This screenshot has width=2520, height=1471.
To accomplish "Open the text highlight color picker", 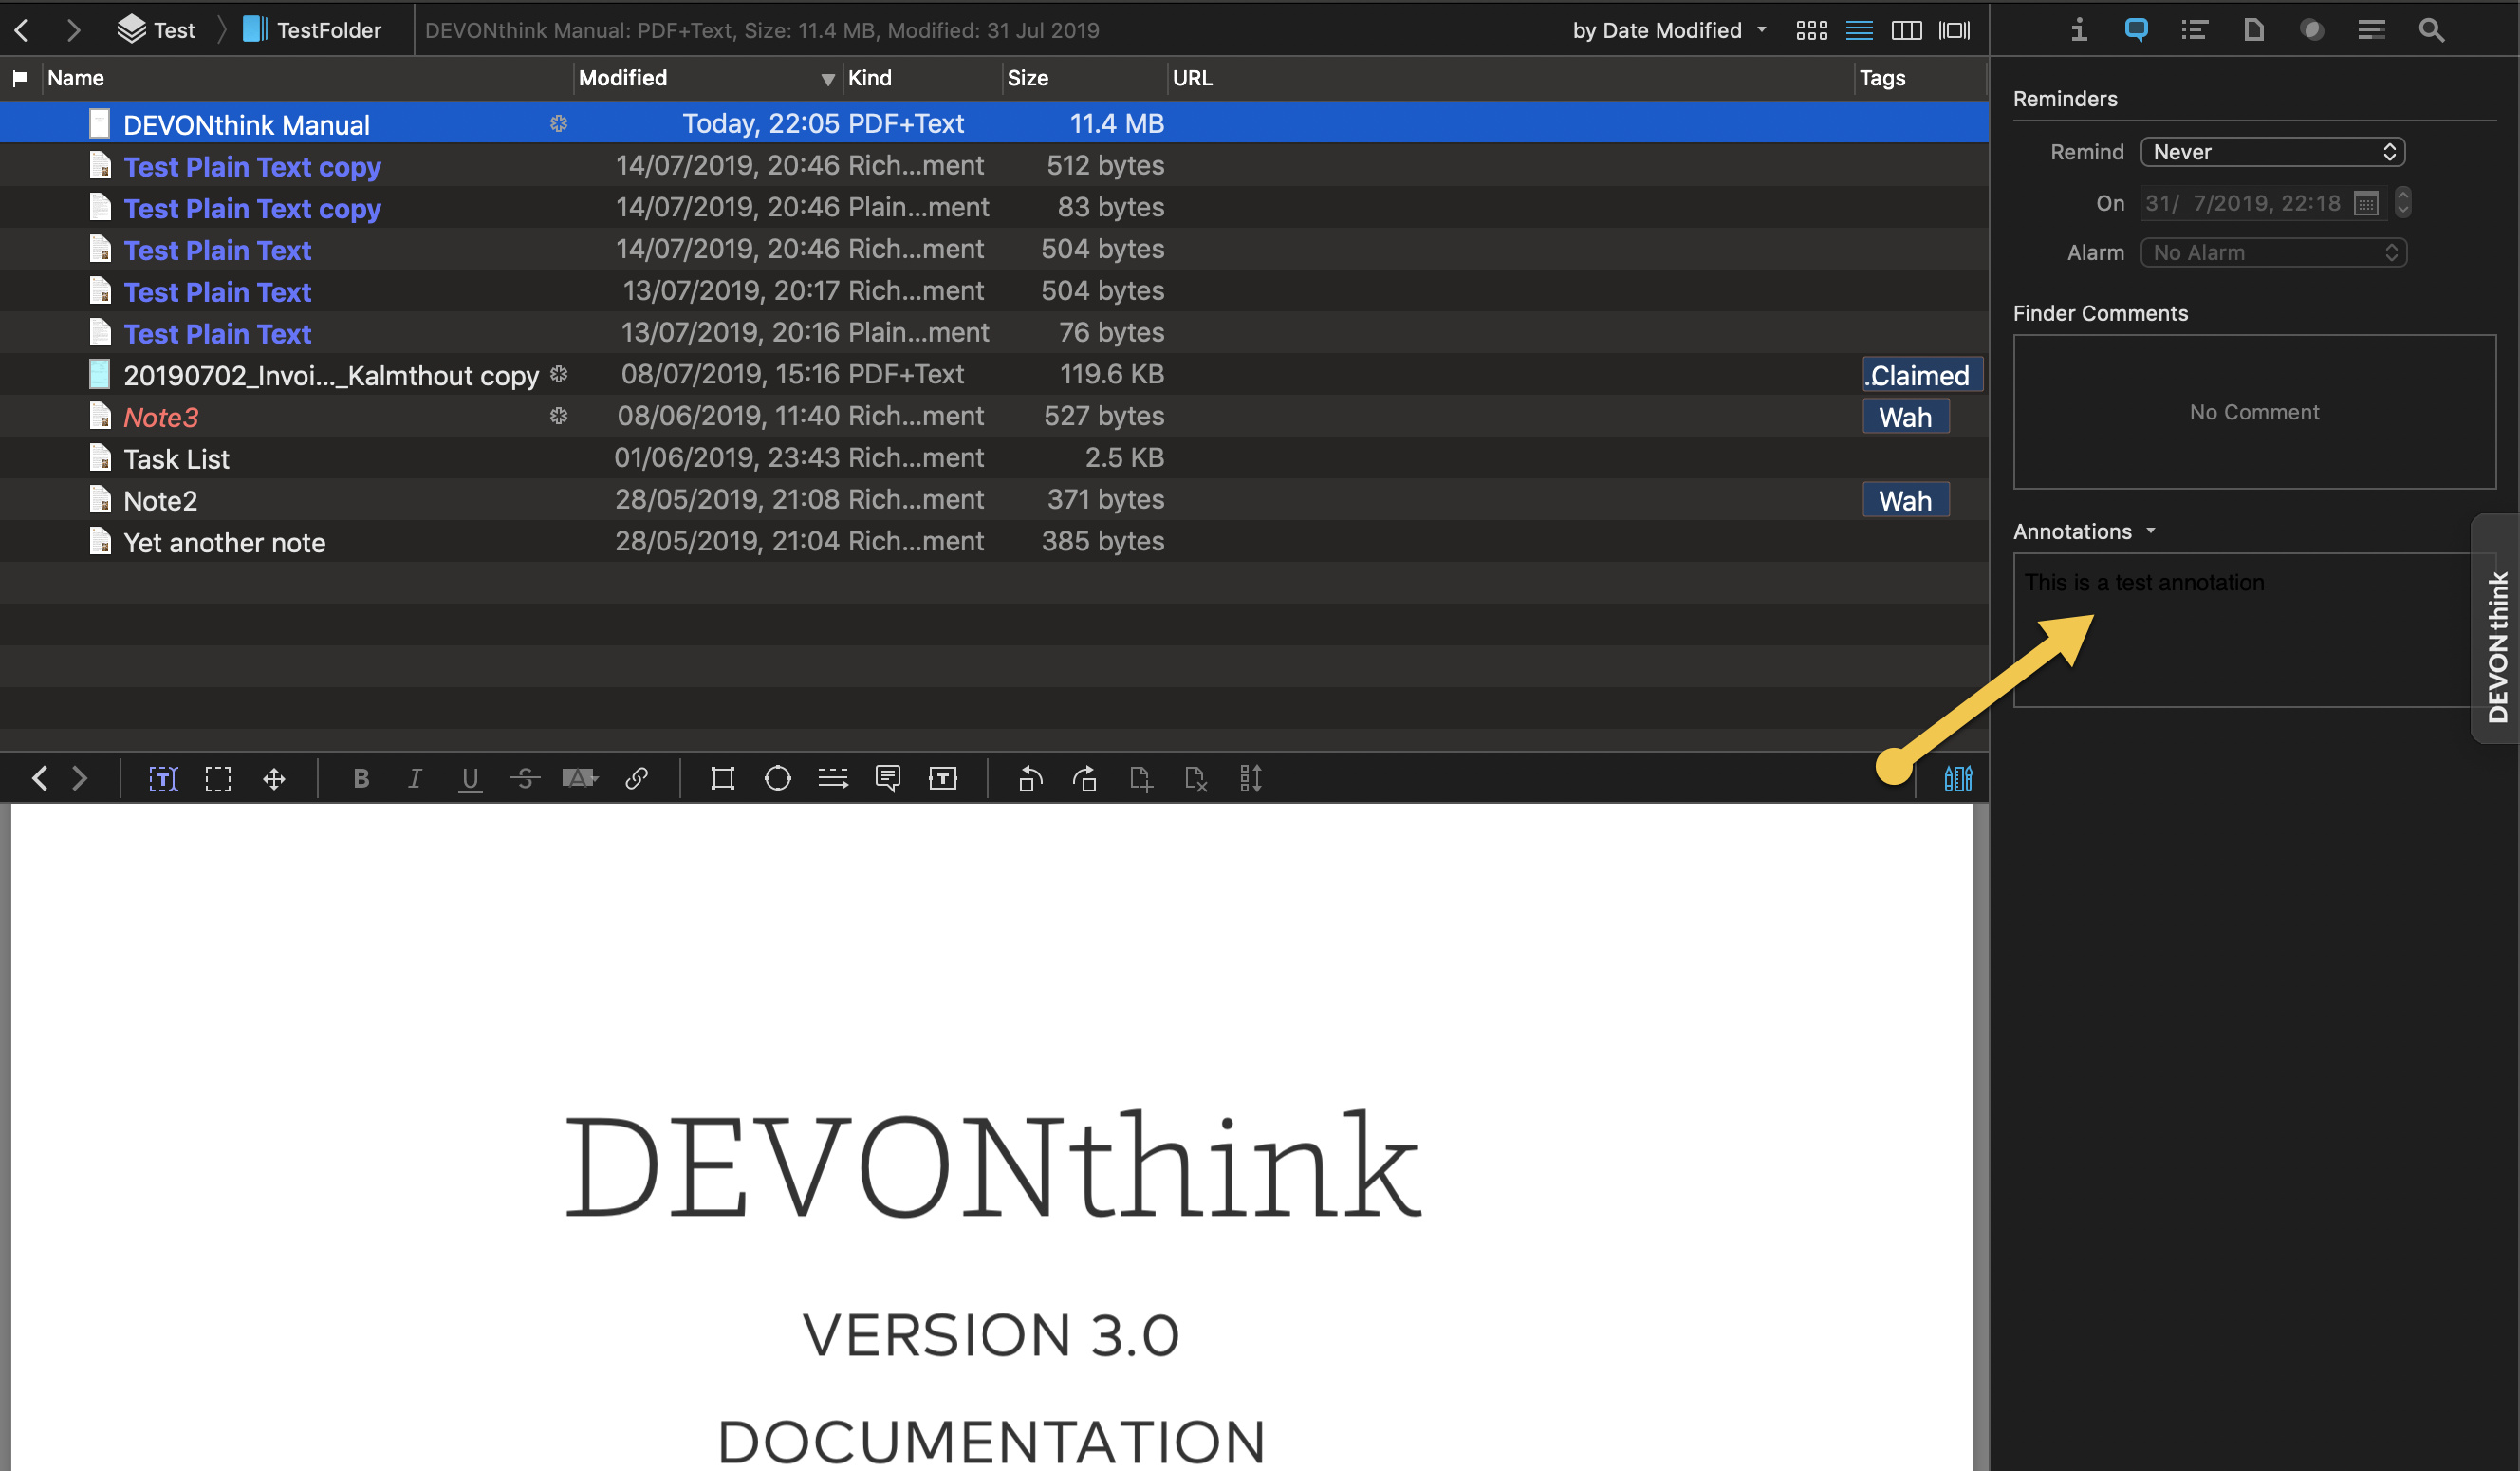I will click(580, 778).
